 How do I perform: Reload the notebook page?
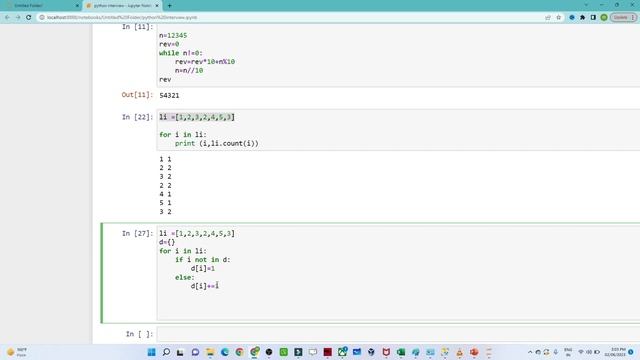[x=29, y=18]
